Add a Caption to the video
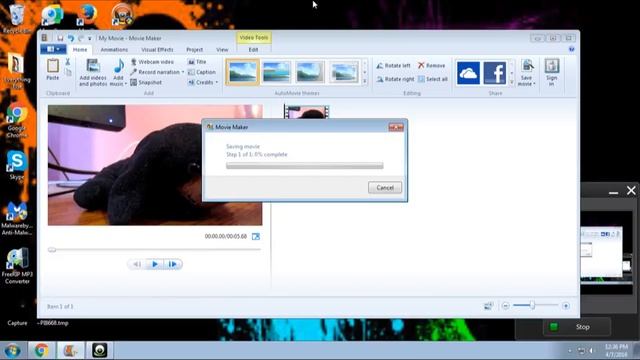 (x=202, y=72)
